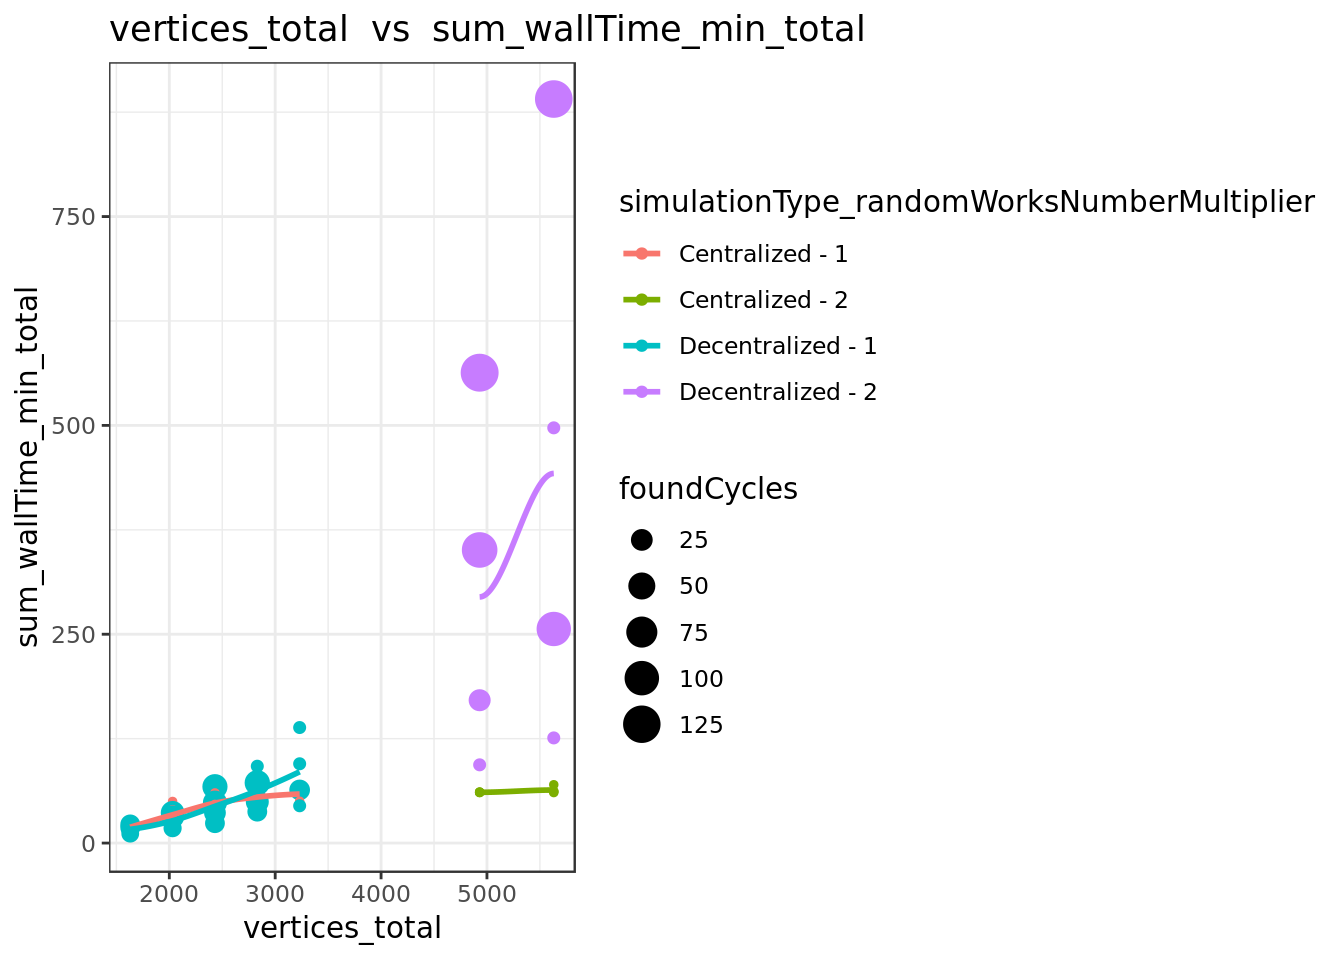Click the y-axis tick label 0
The image size is (1344, 960).
(90, 844)
